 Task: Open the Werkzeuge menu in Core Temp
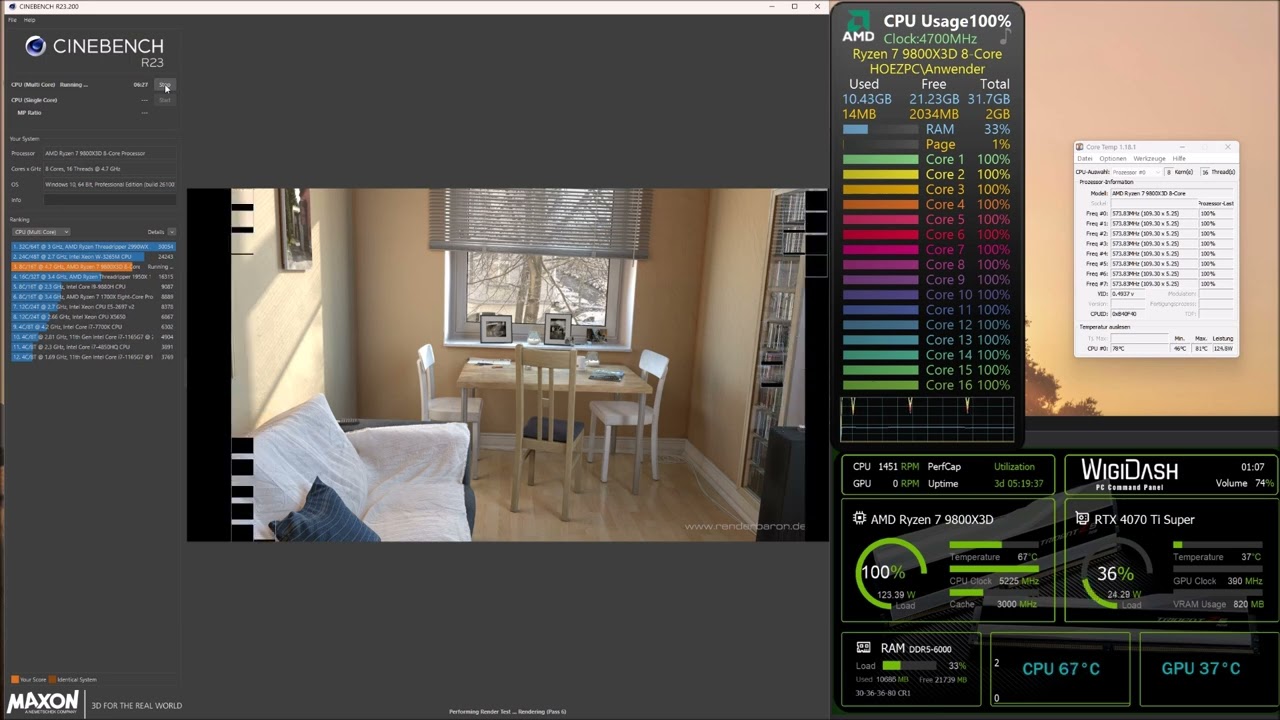click(1149, 158)
